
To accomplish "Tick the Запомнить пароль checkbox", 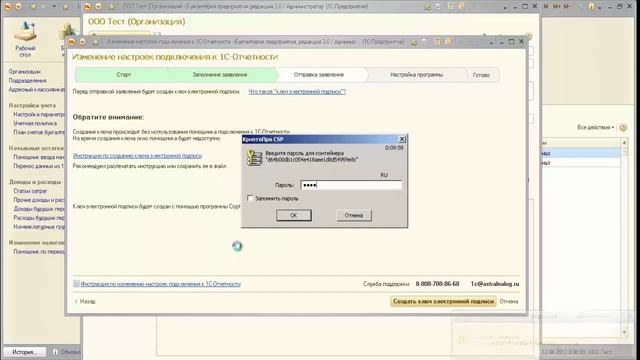I will [250, 198].
